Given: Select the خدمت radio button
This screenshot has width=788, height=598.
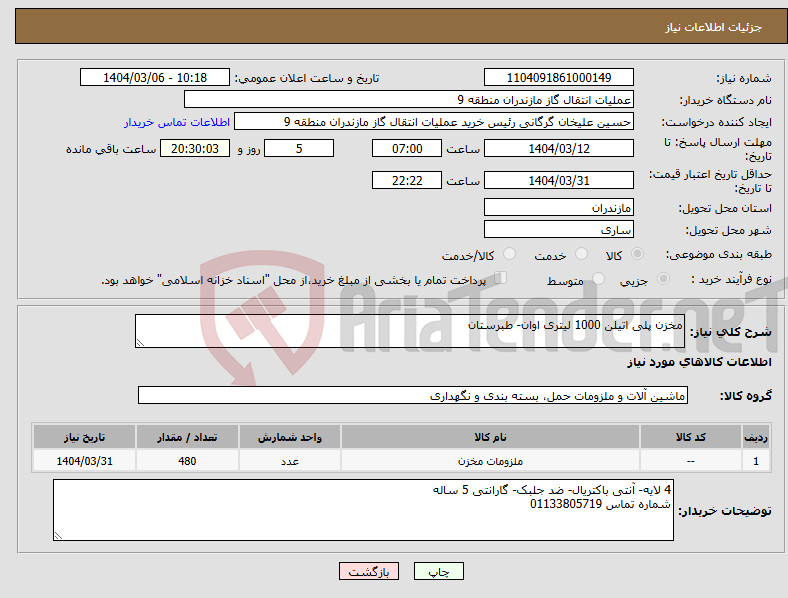Looking at the screenshot, I should [581, 254].
